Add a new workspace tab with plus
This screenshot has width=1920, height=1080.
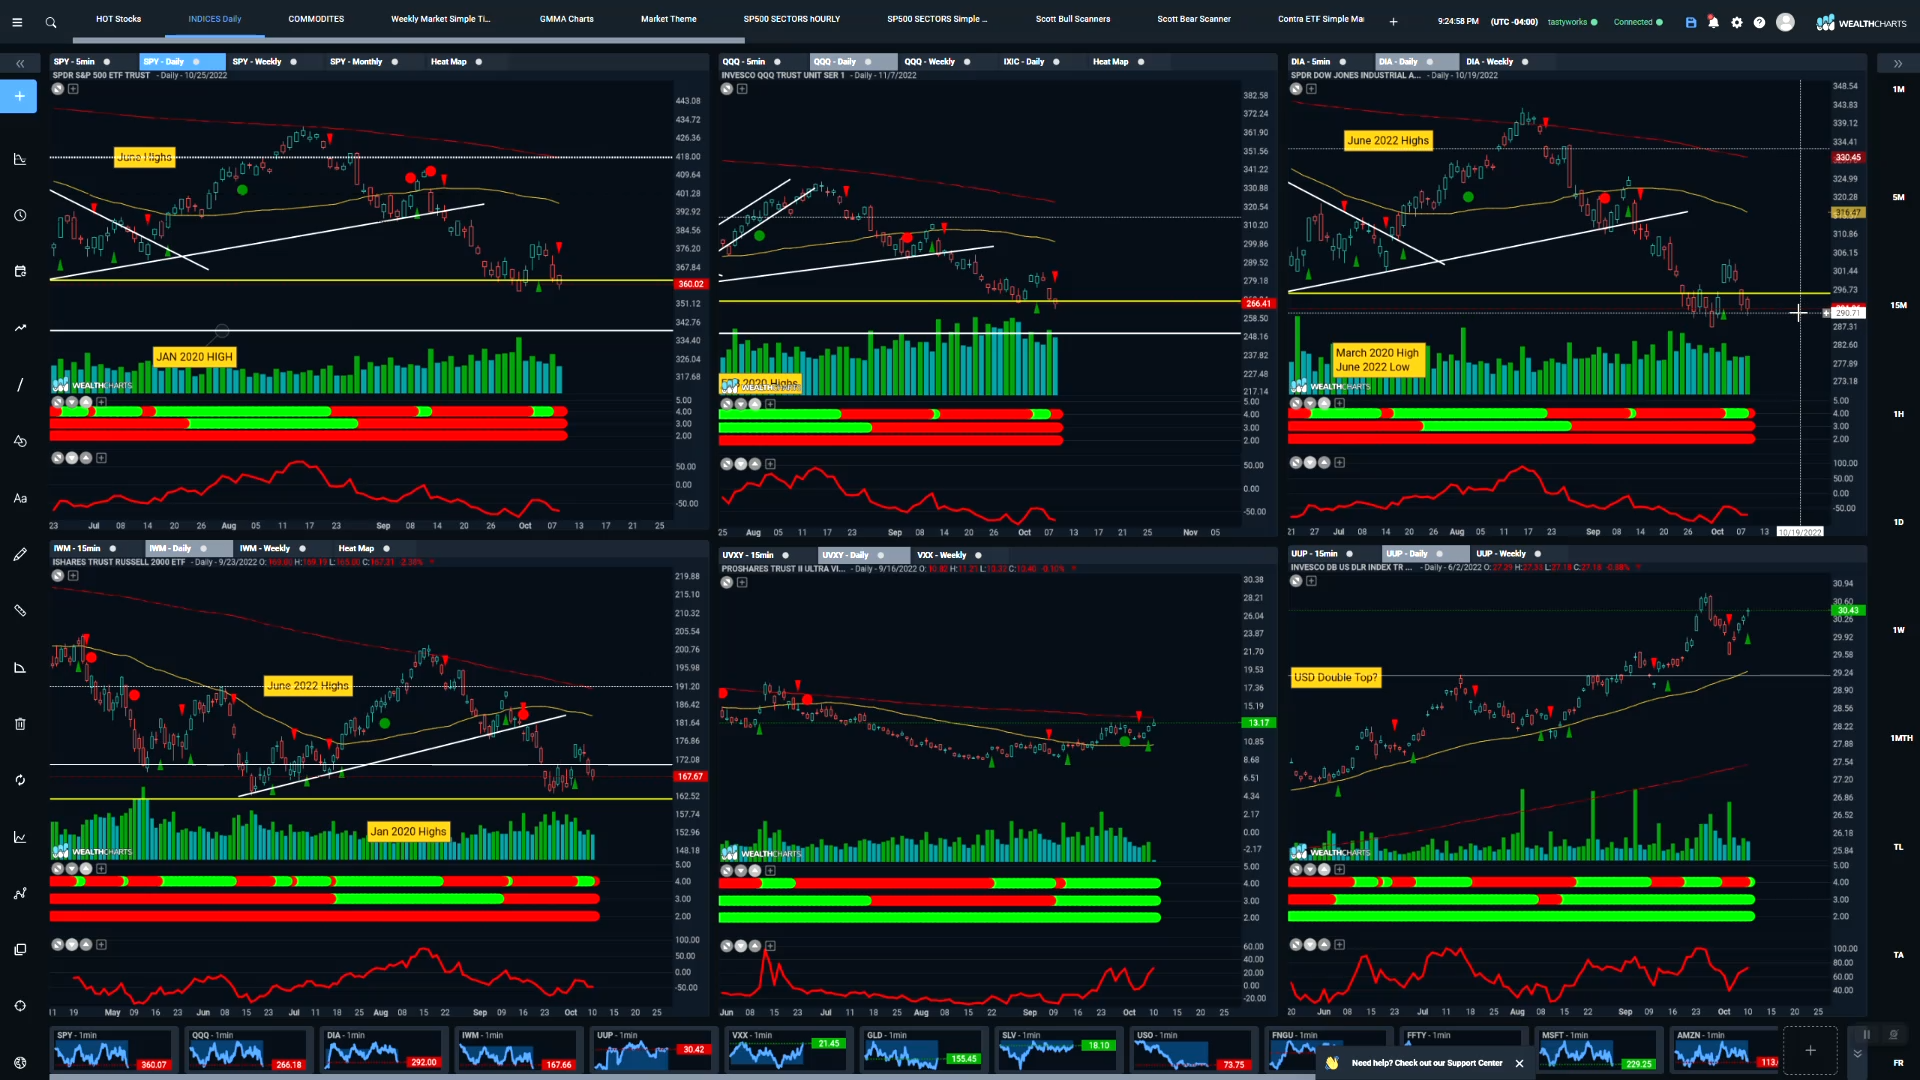[x=1393, y=21]
